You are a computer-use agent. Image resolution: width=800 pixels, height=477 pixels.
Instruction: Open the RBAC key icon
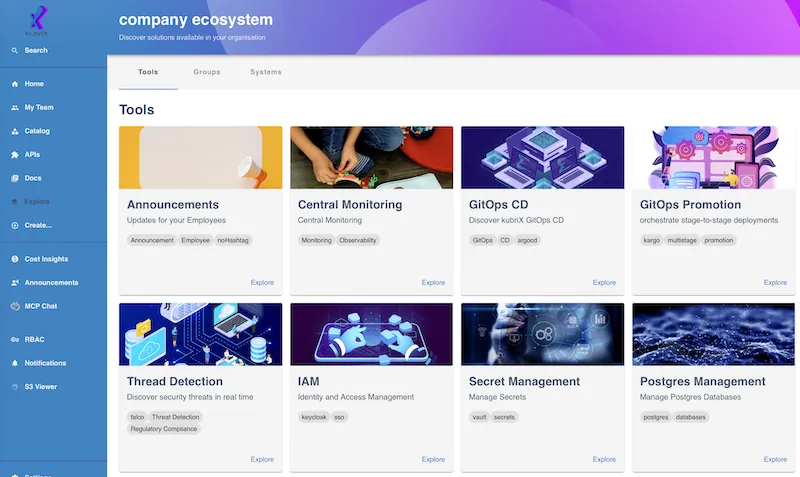coord(14,340)
